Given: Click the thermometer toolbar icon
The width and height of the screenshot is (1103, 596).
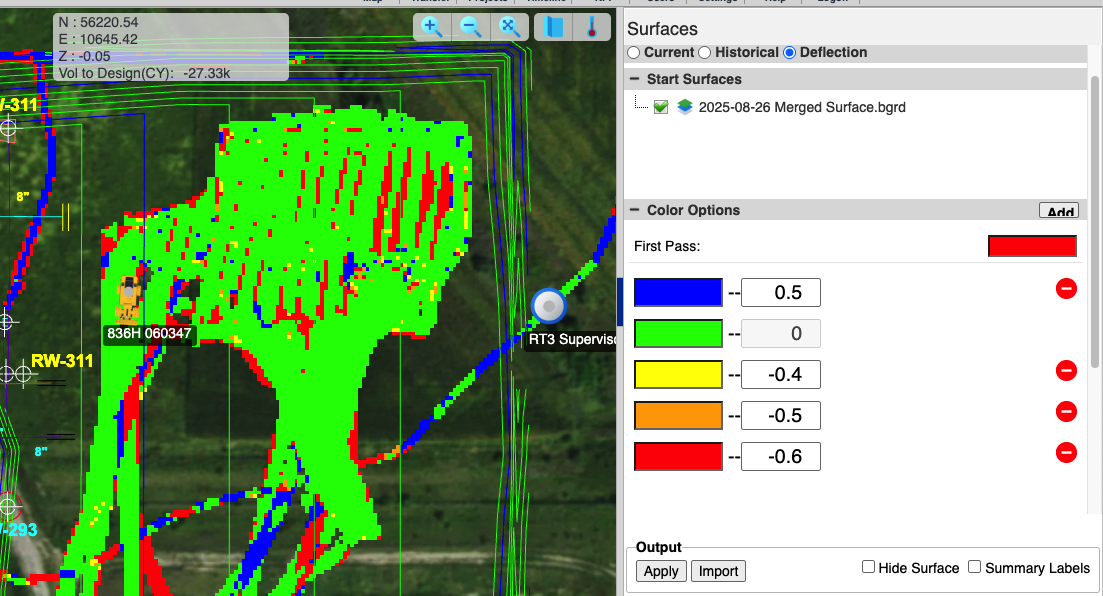Looking at the screenshot, I should [x=592, y=27].
